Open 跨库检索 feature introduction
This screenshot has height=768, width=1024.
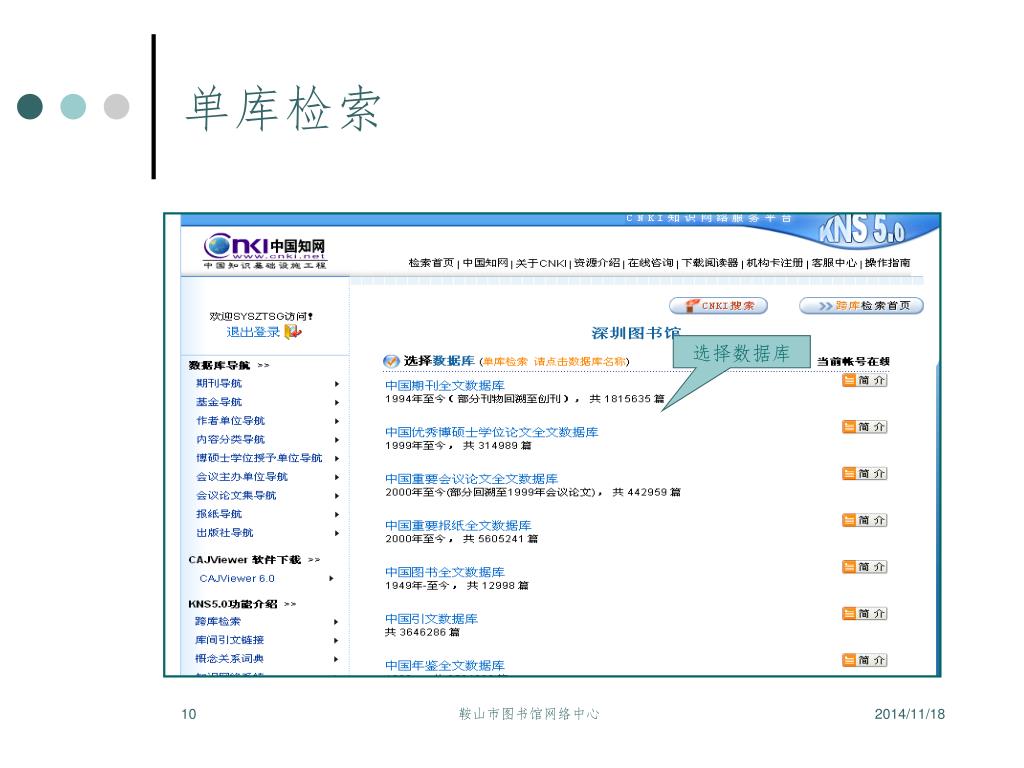coord(217,621)
